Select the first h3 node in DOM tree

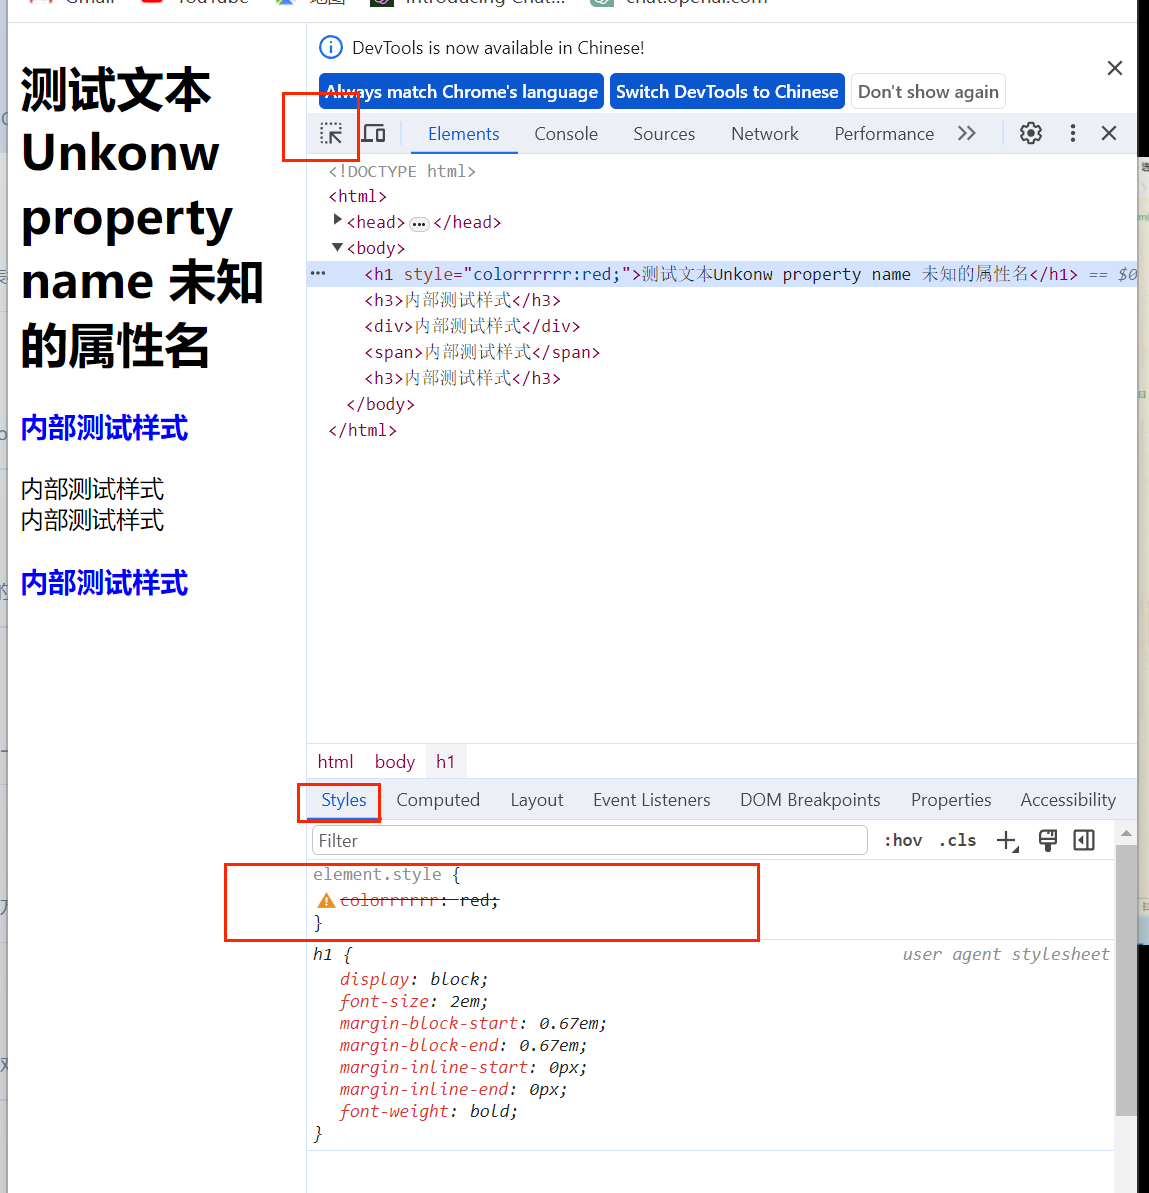[462, 300]
